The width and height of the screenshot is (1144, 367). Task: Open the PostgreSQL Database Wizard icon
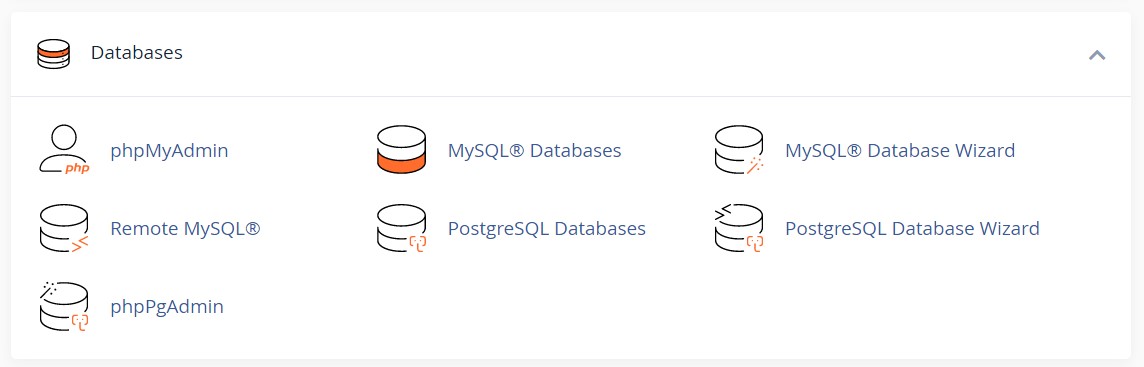coord(738,228)
